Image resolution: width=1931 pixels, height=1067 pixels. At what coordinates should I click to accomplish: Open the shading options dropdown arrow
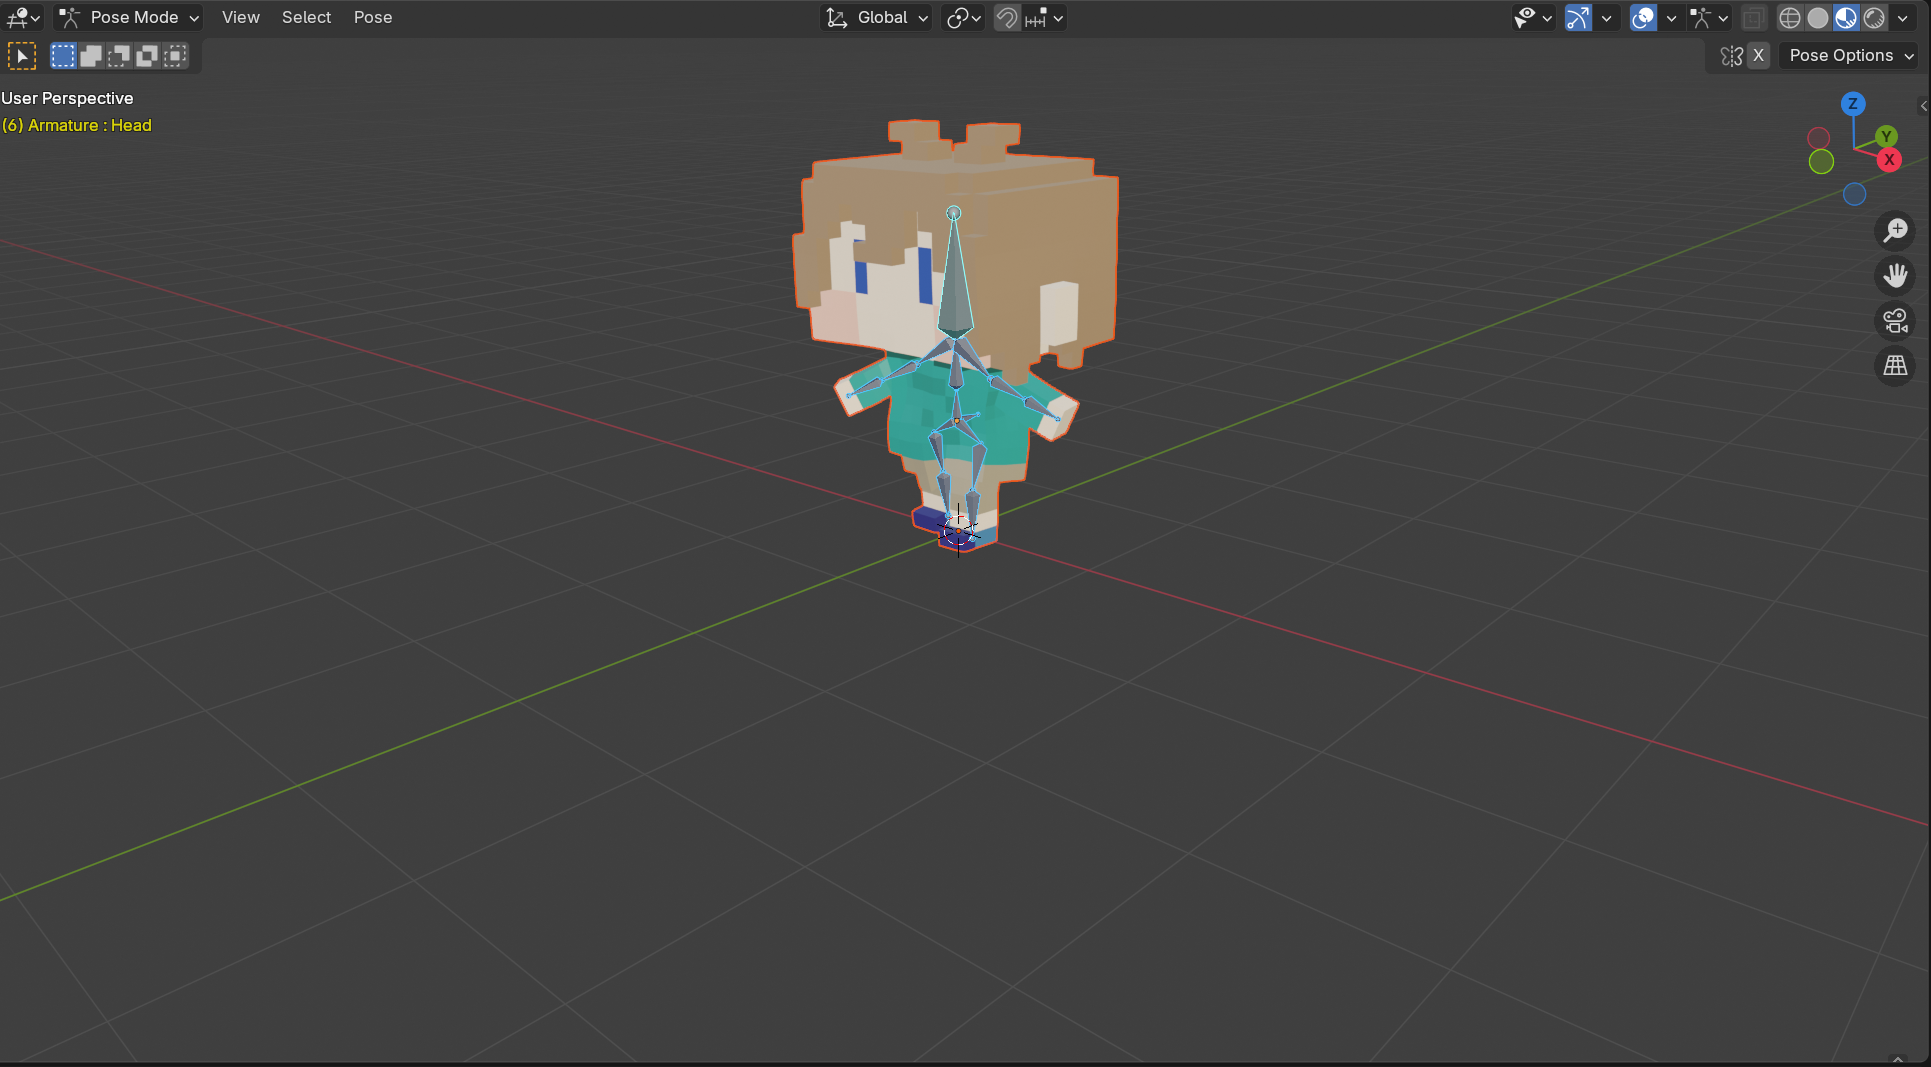point(1903,17)
